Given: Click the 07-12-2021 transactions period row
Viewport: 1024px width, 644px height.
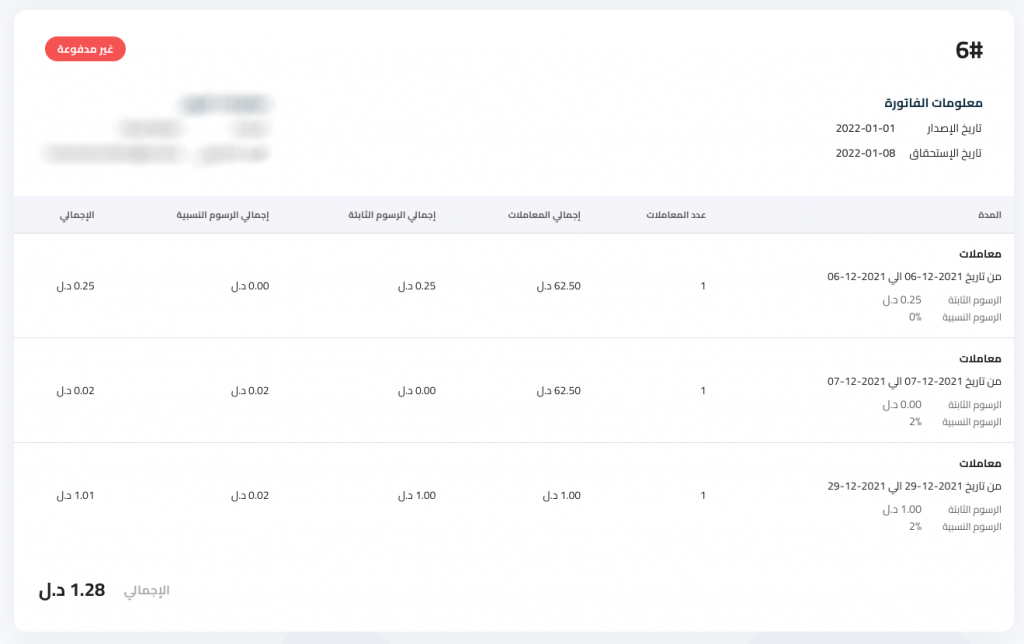Looking at the screenshot, I should pos(914,381).
